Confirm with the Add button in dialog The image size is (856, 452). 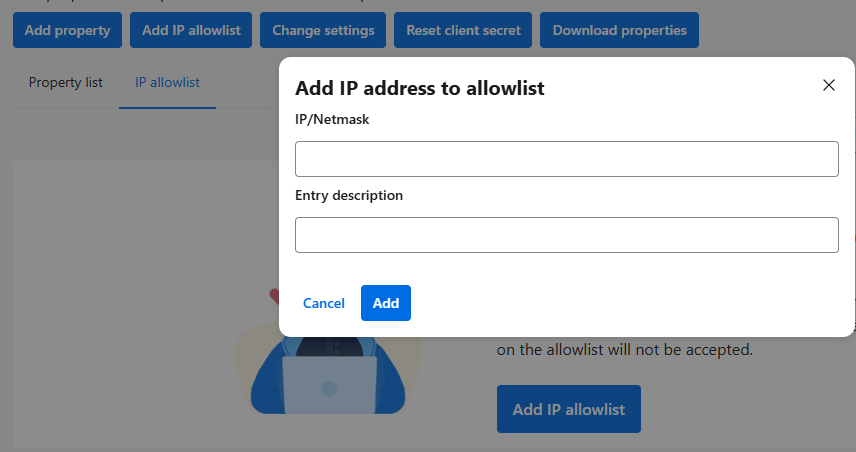[x=385, y=303]
